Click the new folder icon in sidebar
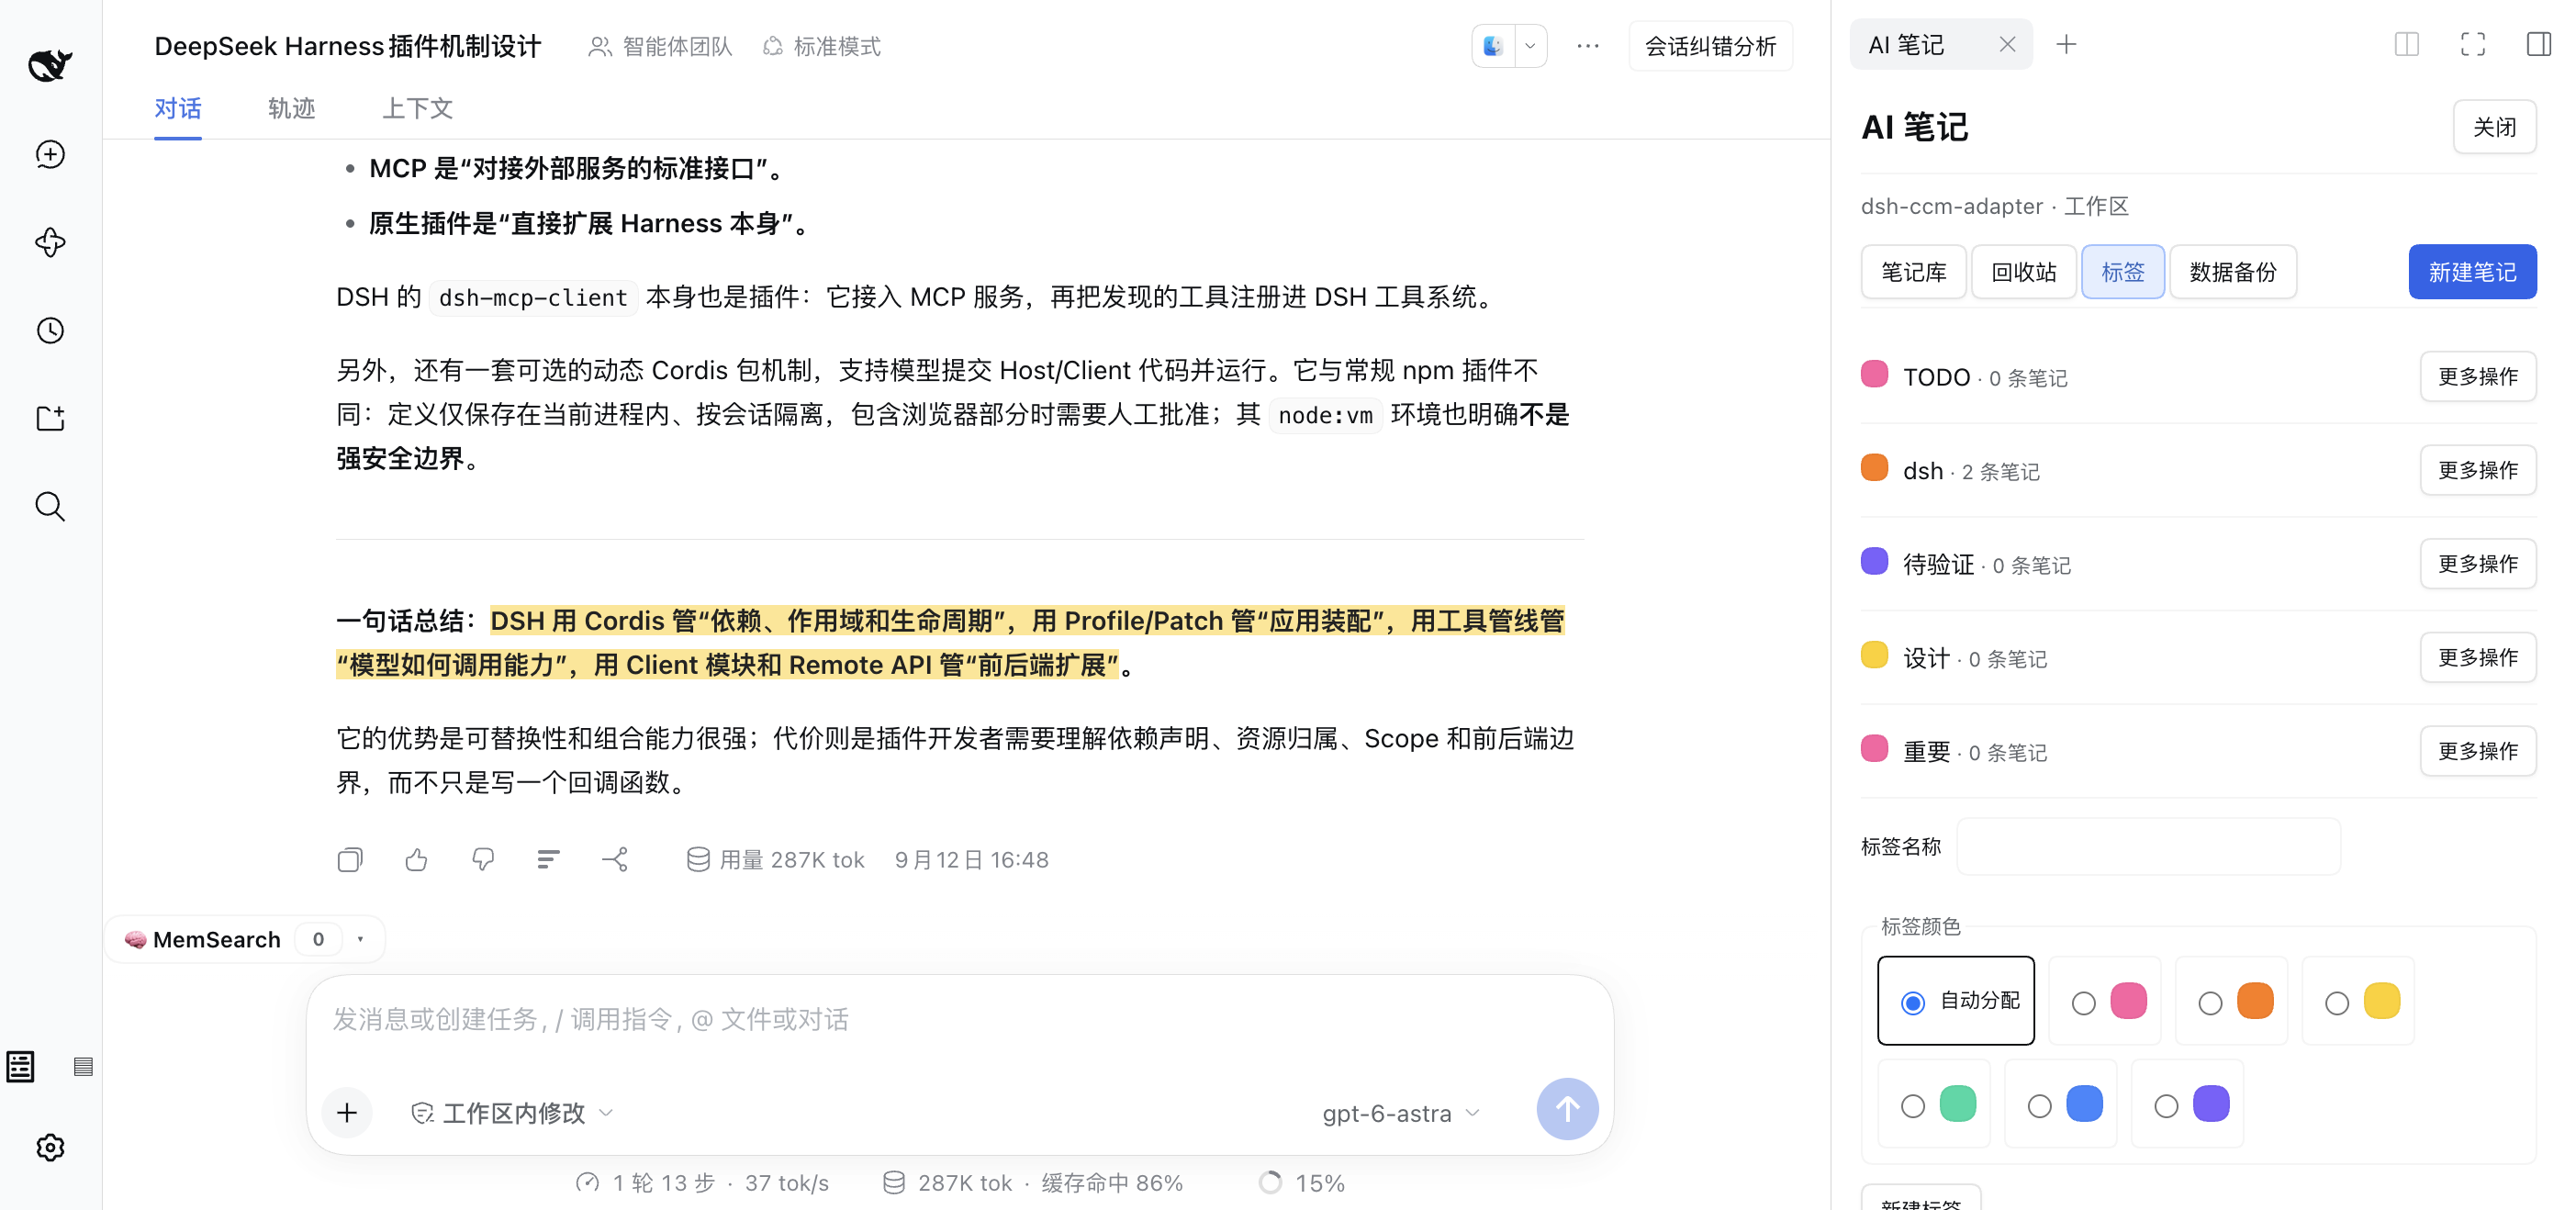This screenshot has width=2576, height=1210. click(x=50, y=418)
